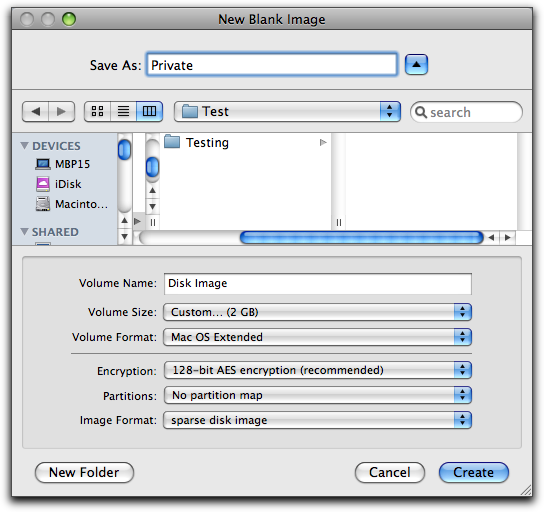Go forward with the right arrow button
This screenshot has height=512, width=544.
click(61, 112)
